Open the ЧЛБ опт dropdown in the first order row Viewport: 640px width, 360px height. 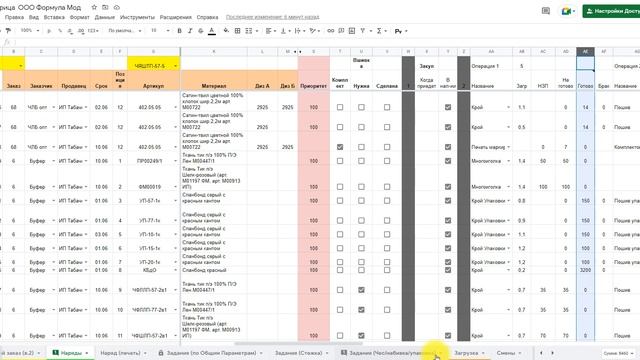pyautogui.click(x=53, y=107)
